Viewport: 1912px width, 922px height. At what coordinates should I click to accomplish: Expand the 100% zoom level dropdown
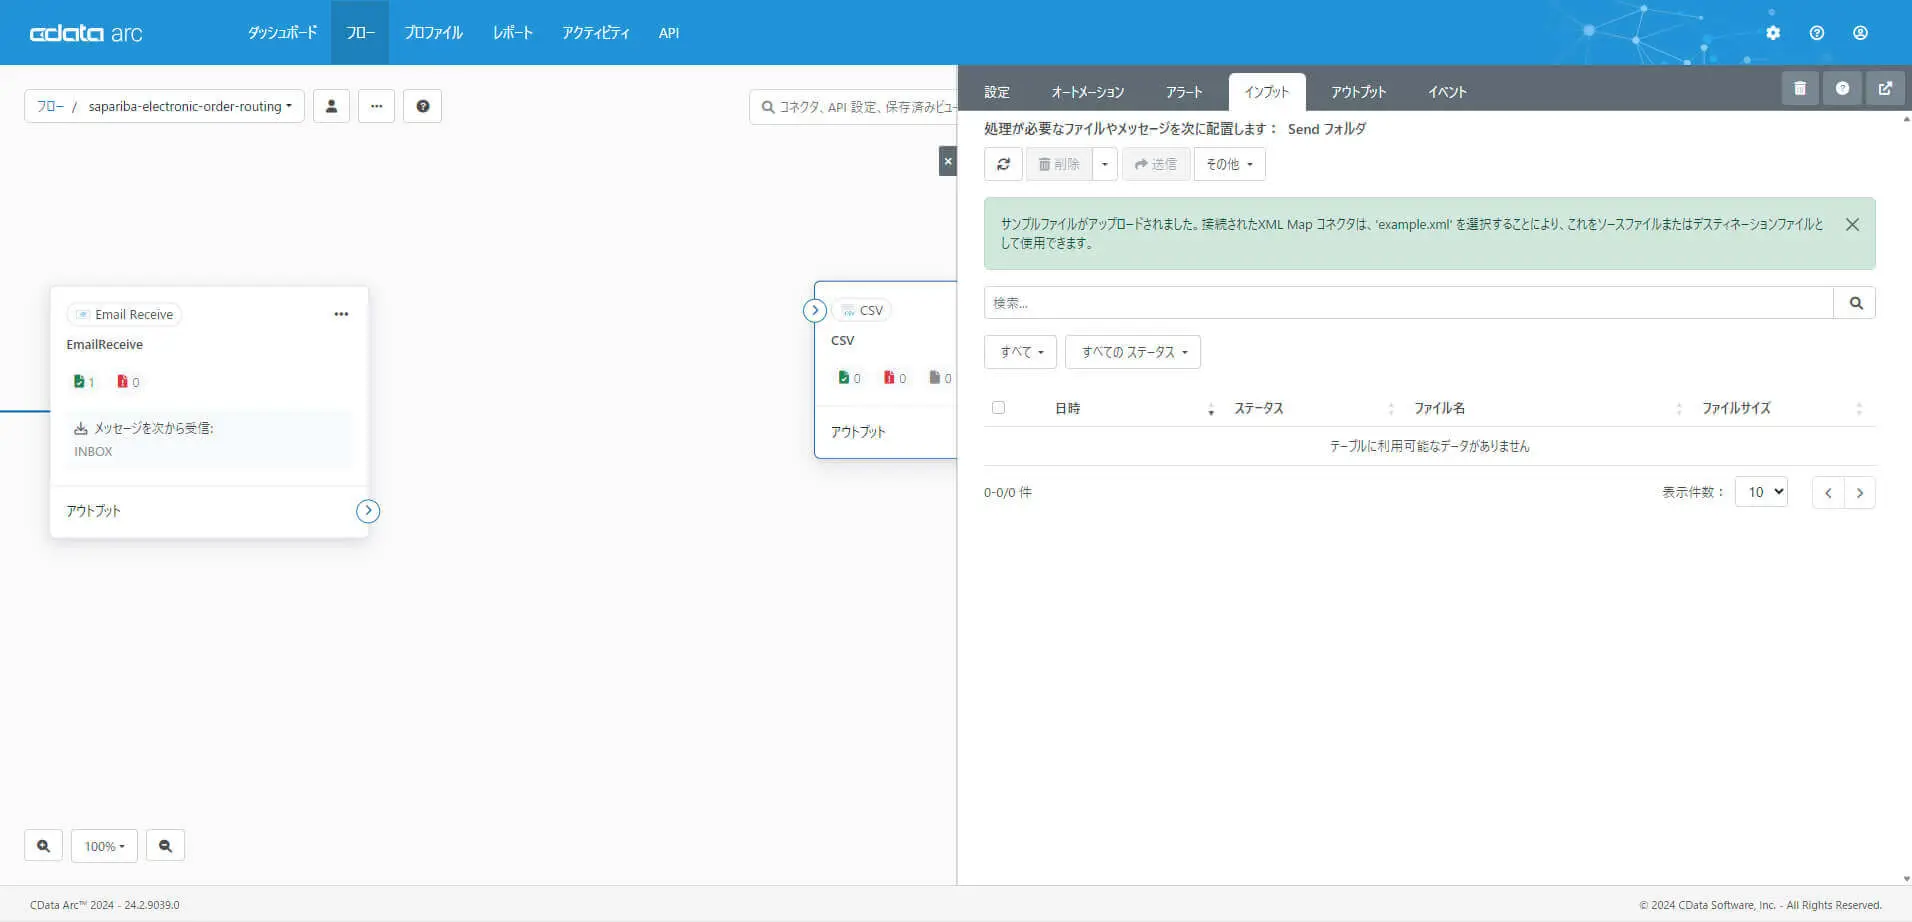104,846
